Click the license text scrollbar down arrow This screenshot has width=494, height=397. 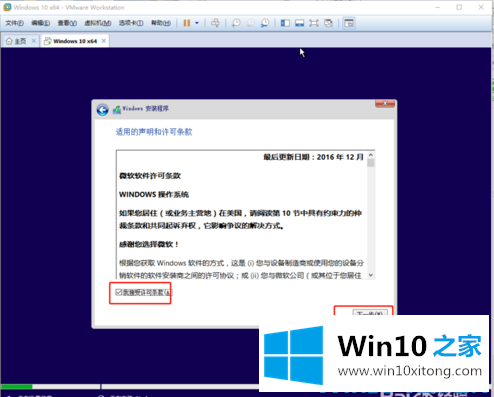(x=371, y=275)
